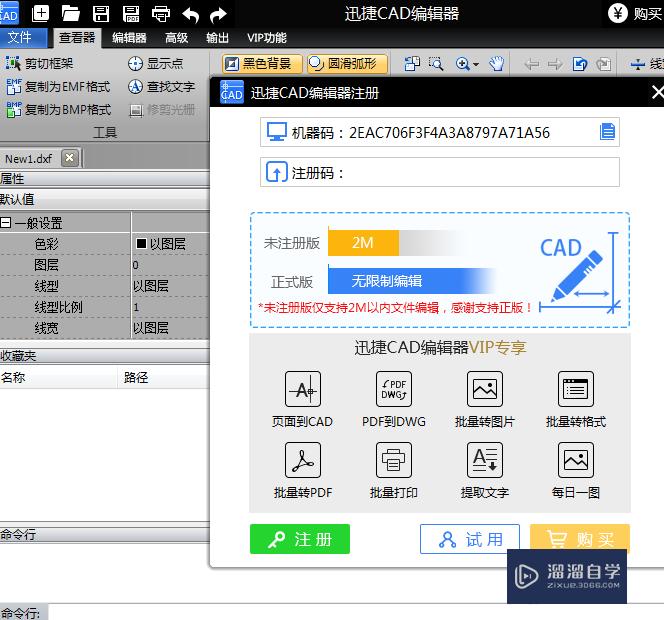Switch to the Editor (编辑器) tab
Viewport: 664px width, 620px height.
[x=129, y=38]
